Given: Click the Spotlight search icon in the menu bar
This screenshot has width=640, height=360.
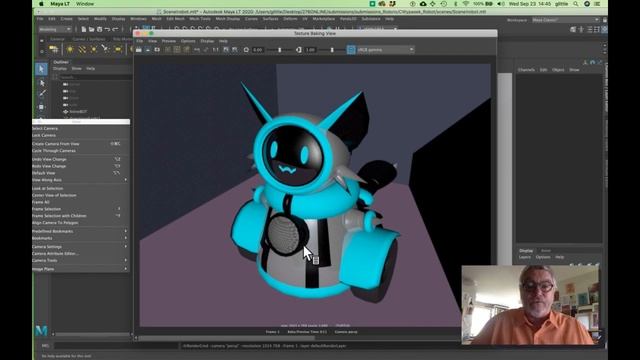Looking at the screenshot, I should (x=576, y=4).
